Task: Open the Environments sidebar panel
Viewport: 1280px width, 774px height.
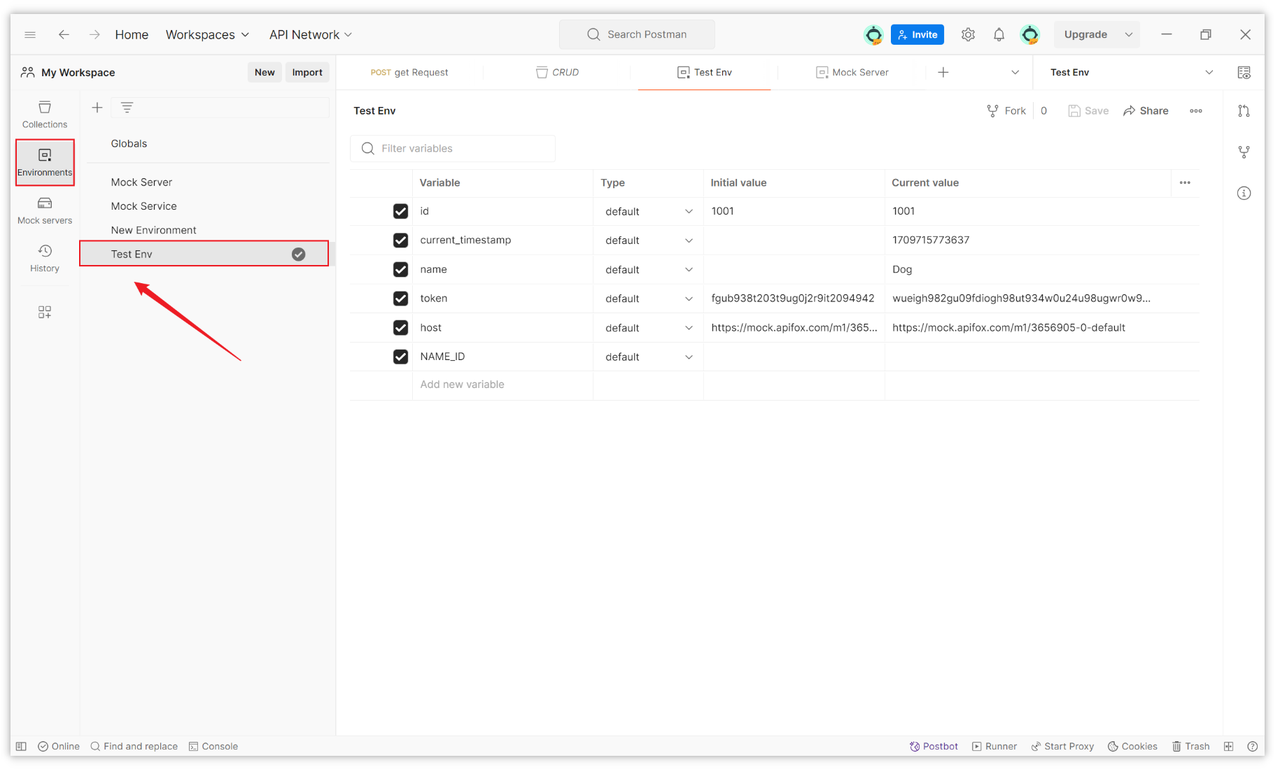Action: 45,162
